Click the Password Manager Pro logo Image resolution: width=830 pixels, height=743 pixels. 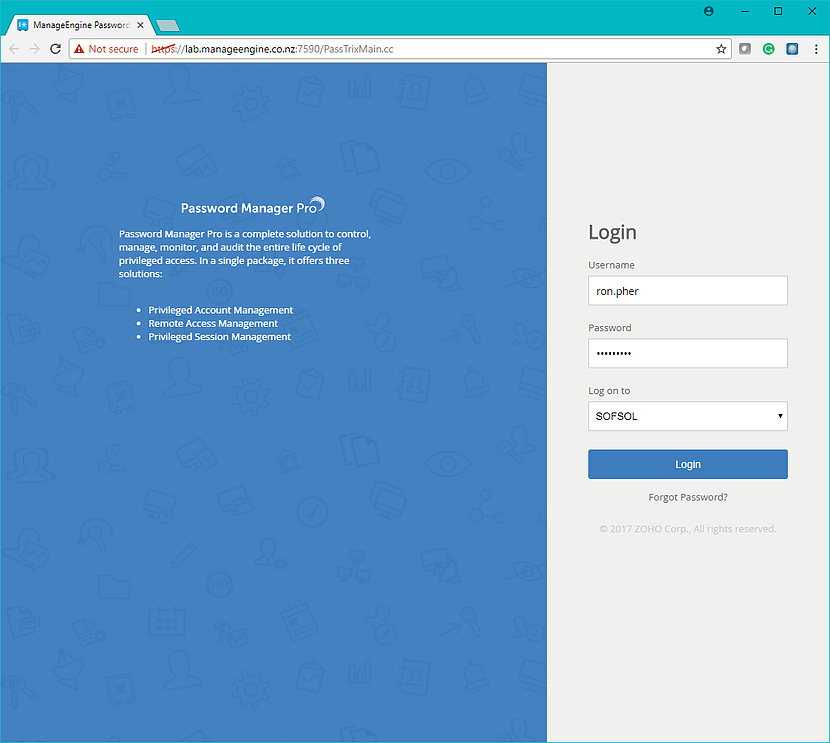coord(252,207)
